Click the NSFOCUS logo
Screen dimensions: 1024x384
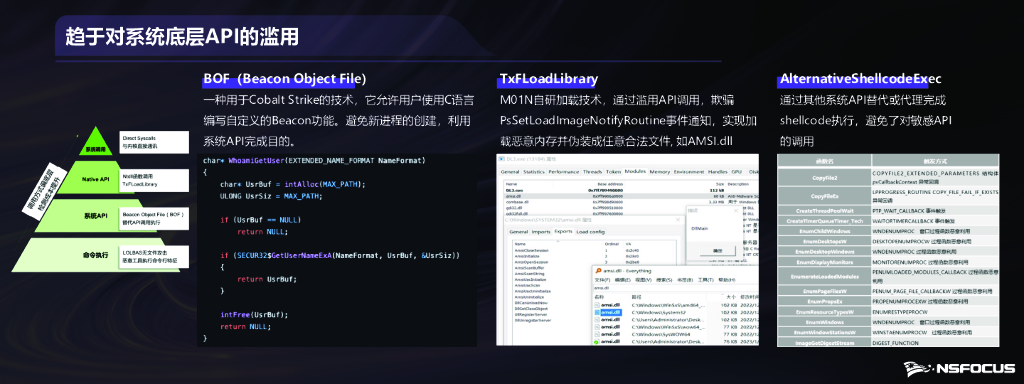[959, 368]
